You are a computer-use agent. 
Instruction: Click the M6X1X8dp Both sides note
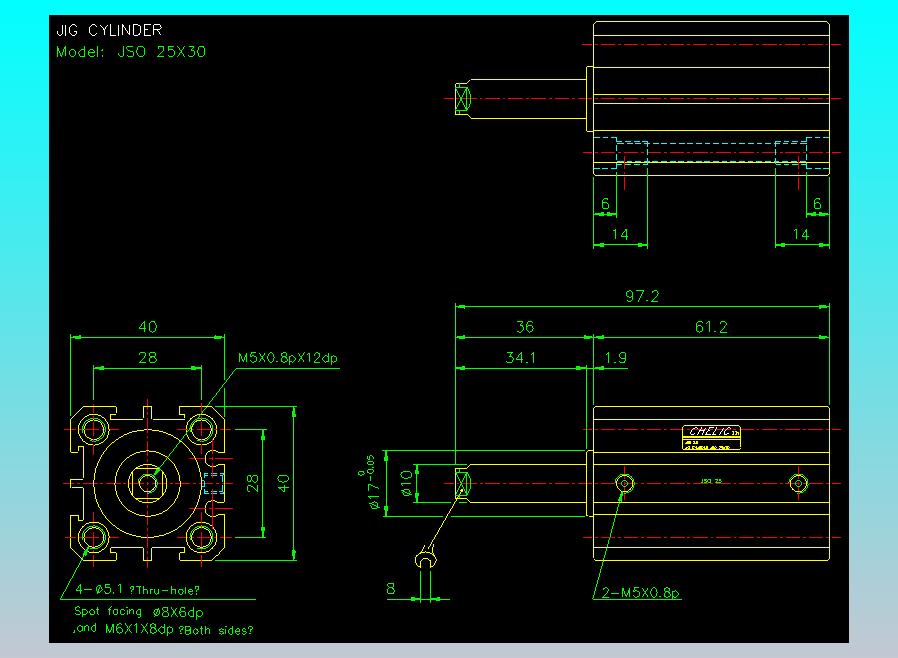[165, 630]
